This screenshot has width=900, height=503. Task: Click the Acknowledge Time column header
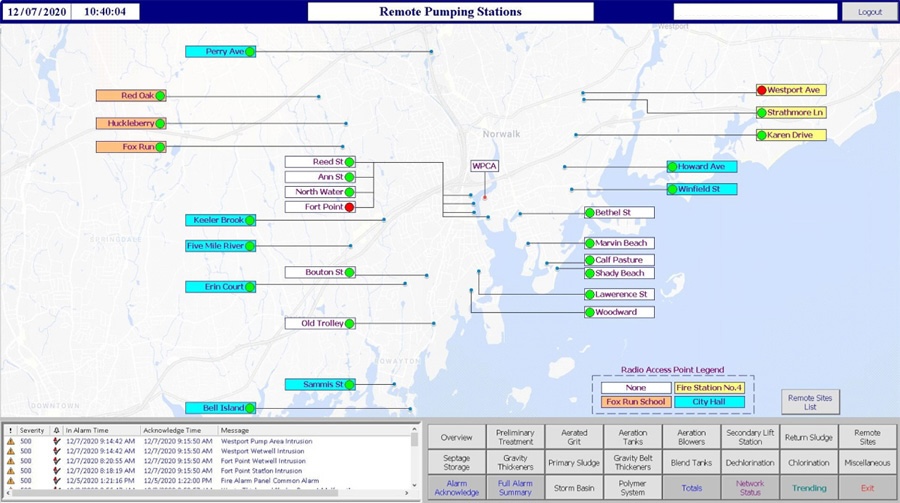click(179, 430)
